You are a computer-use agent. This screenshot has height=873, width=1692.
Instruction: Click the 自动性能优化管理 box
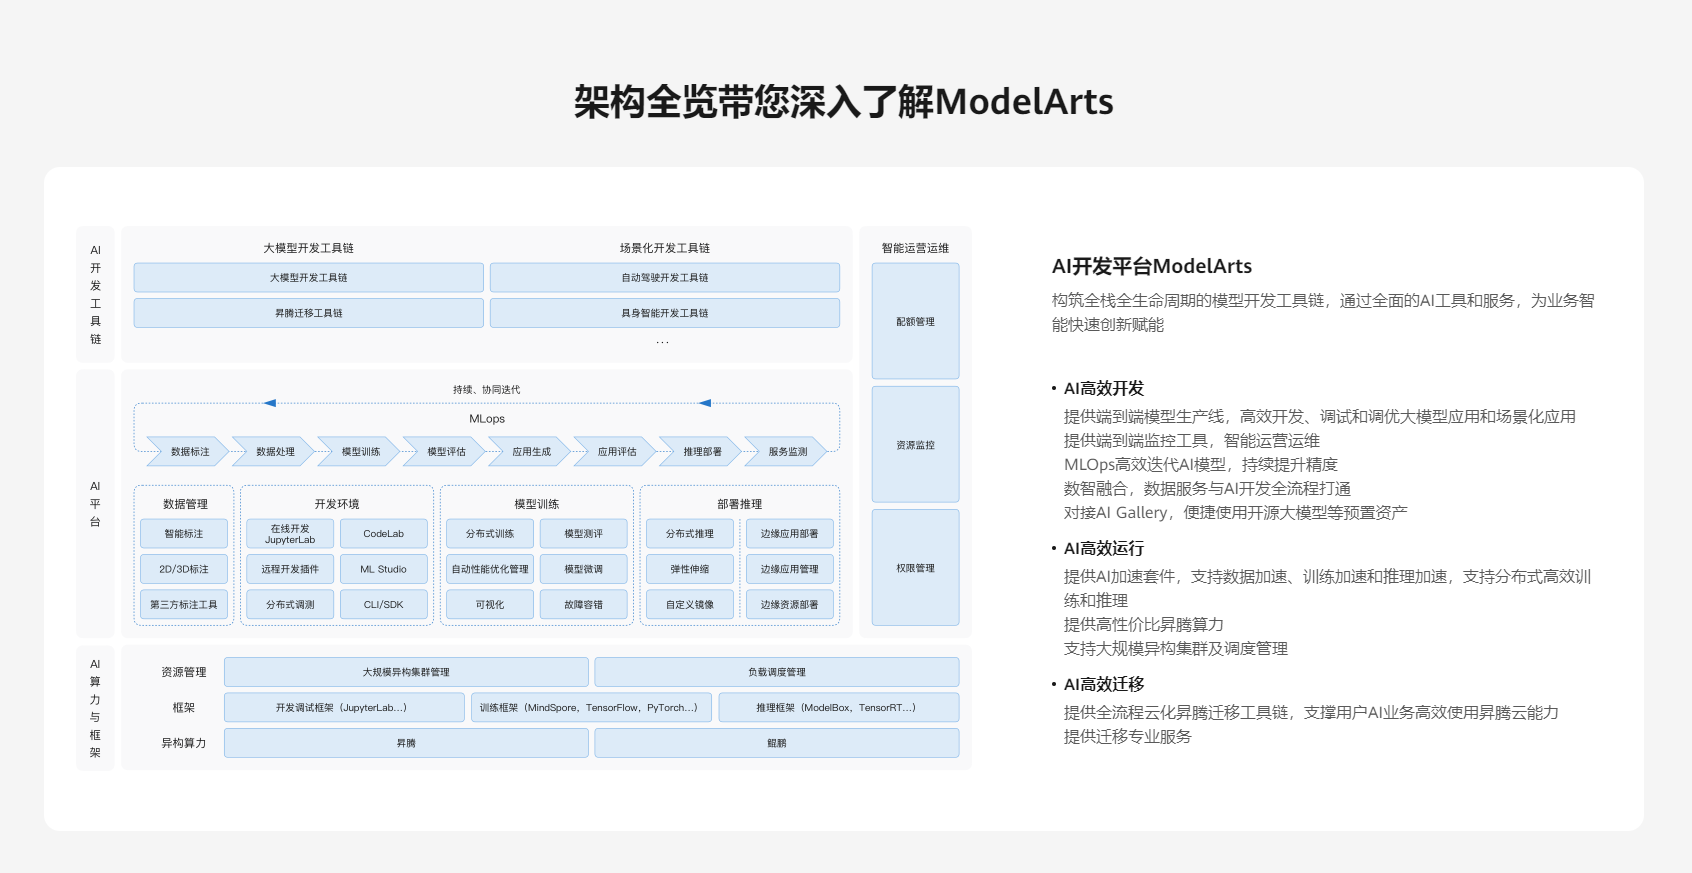(x=490, y=569)
